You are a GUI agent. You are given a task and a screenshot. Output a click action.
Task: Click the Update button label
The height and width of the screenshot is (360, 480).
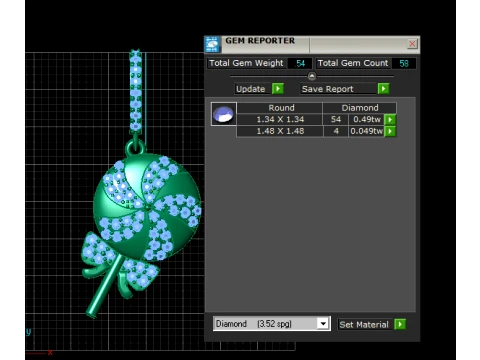[x=251, y=89]
